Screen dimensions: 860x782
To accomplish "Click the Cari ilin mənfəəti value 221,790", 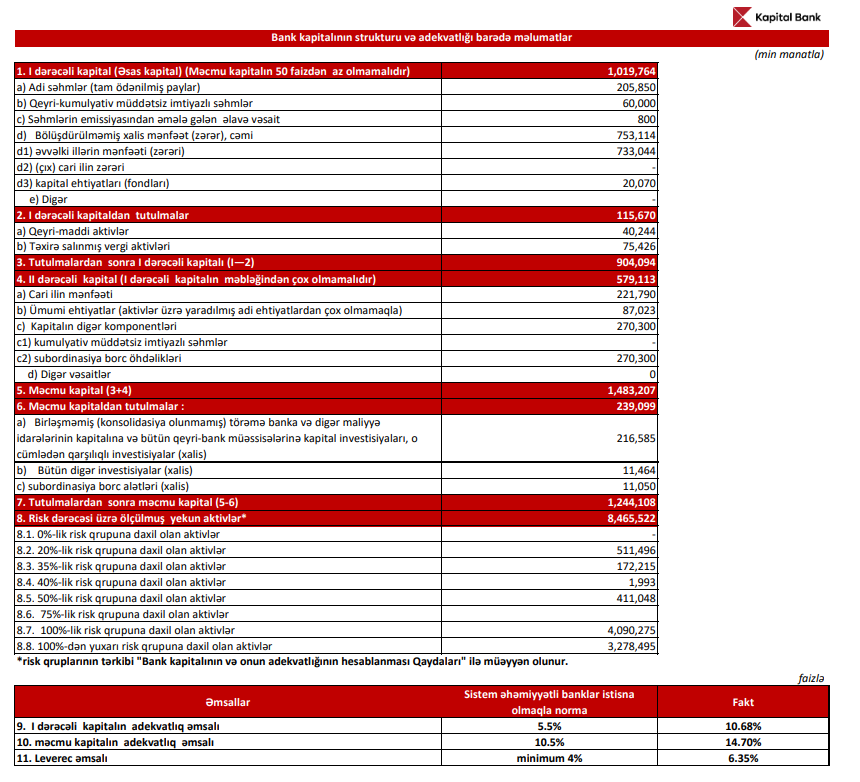I will 636,294.
